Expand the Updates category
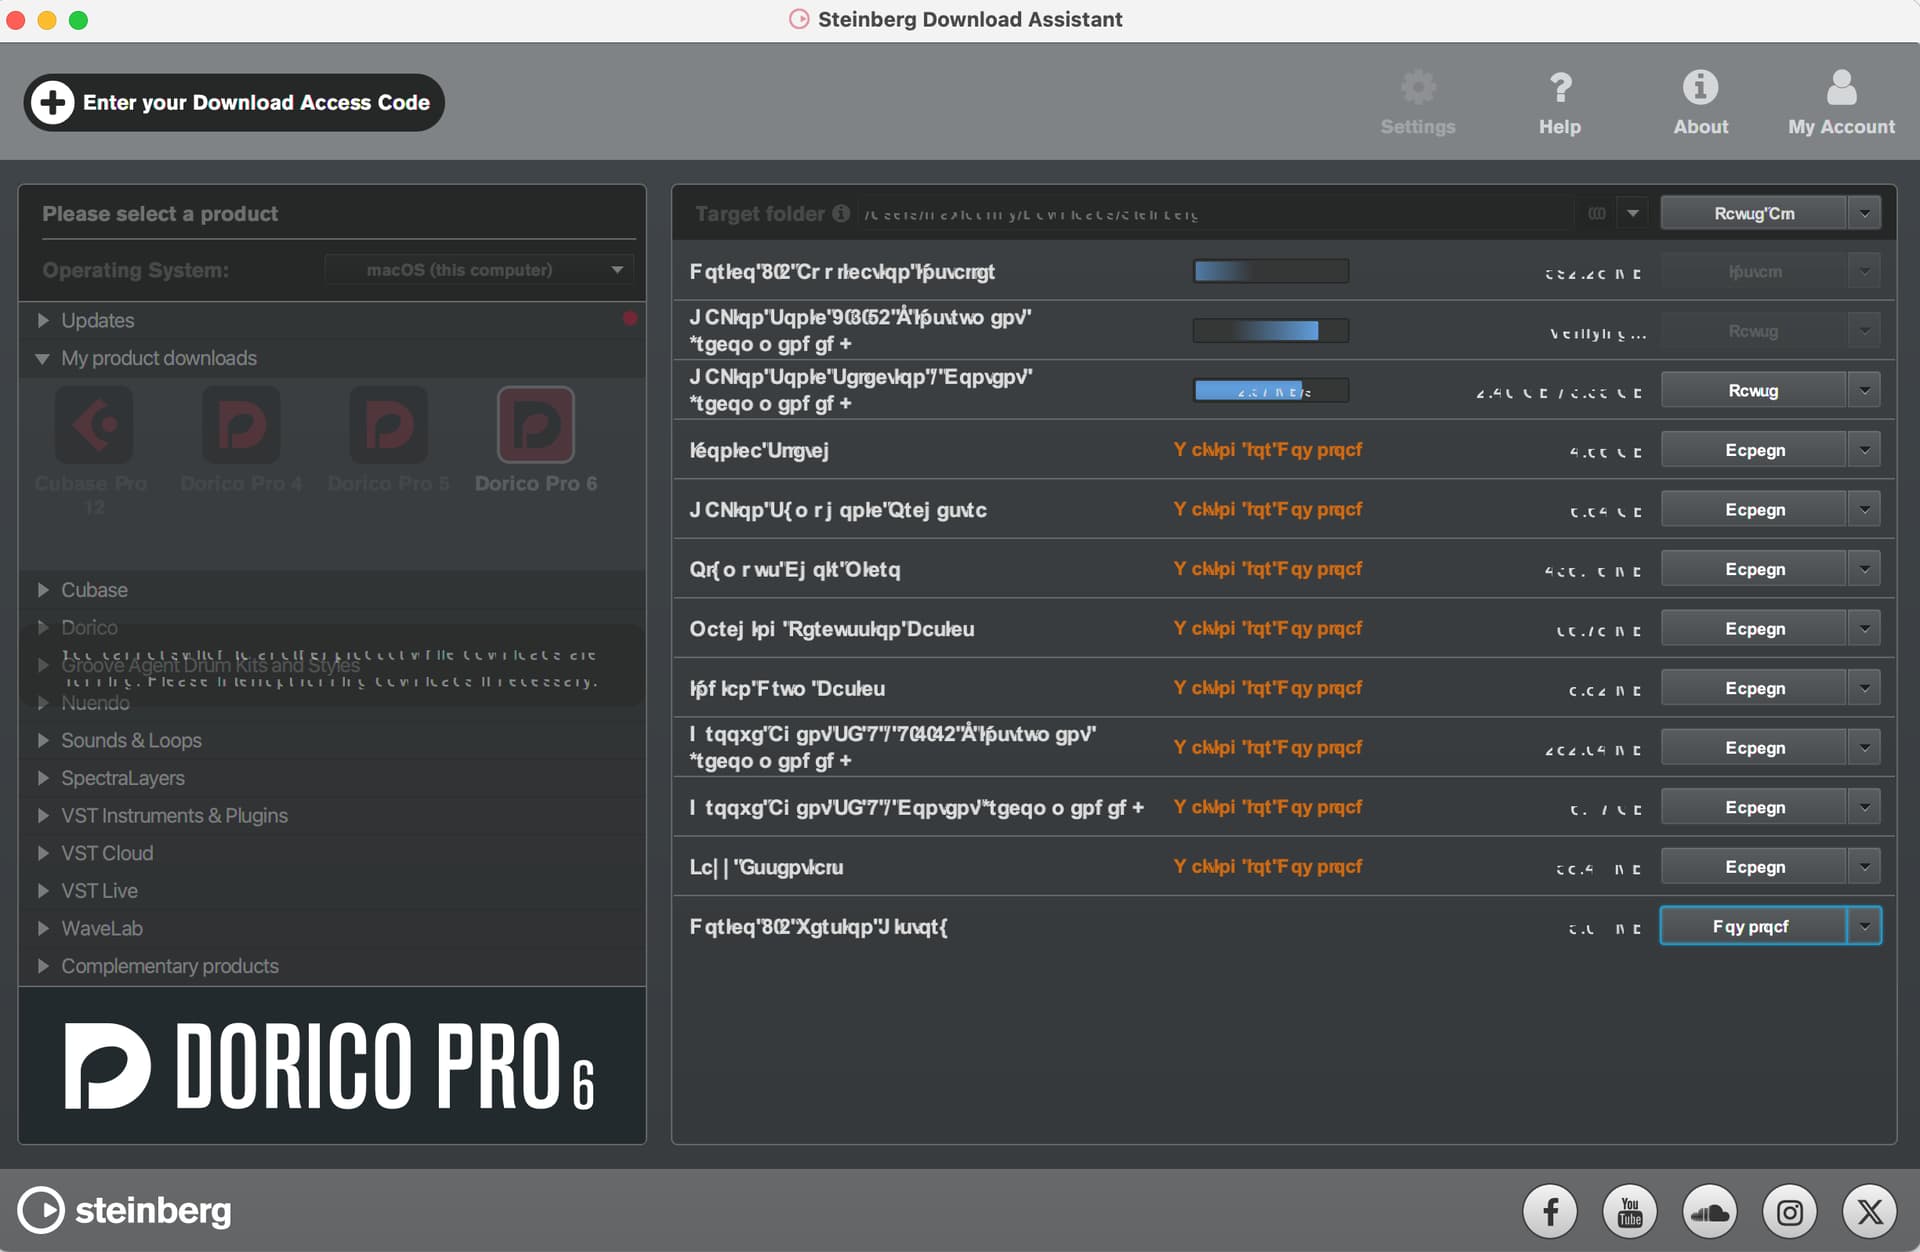This screenshot has height=1252, width=1920. click(x=43, y=320)
